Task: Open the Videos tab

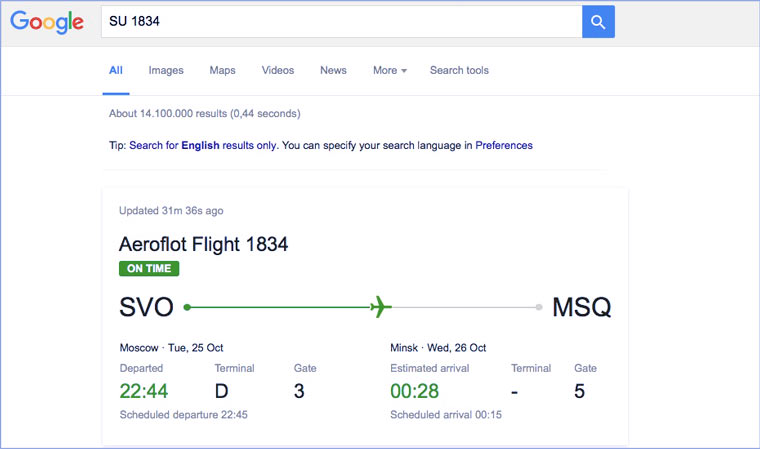Action: (x=278, y=70)
